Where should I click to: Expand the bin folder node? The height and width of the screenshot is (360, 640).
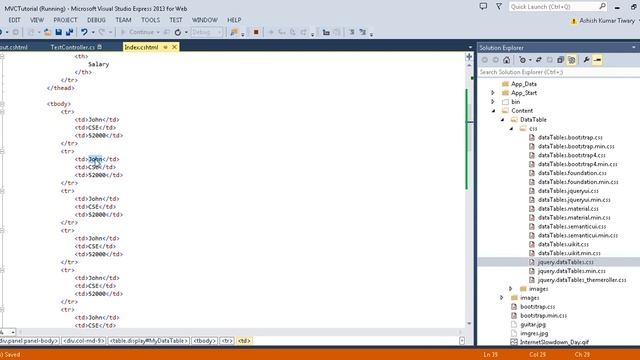click(x=493, y=102)
